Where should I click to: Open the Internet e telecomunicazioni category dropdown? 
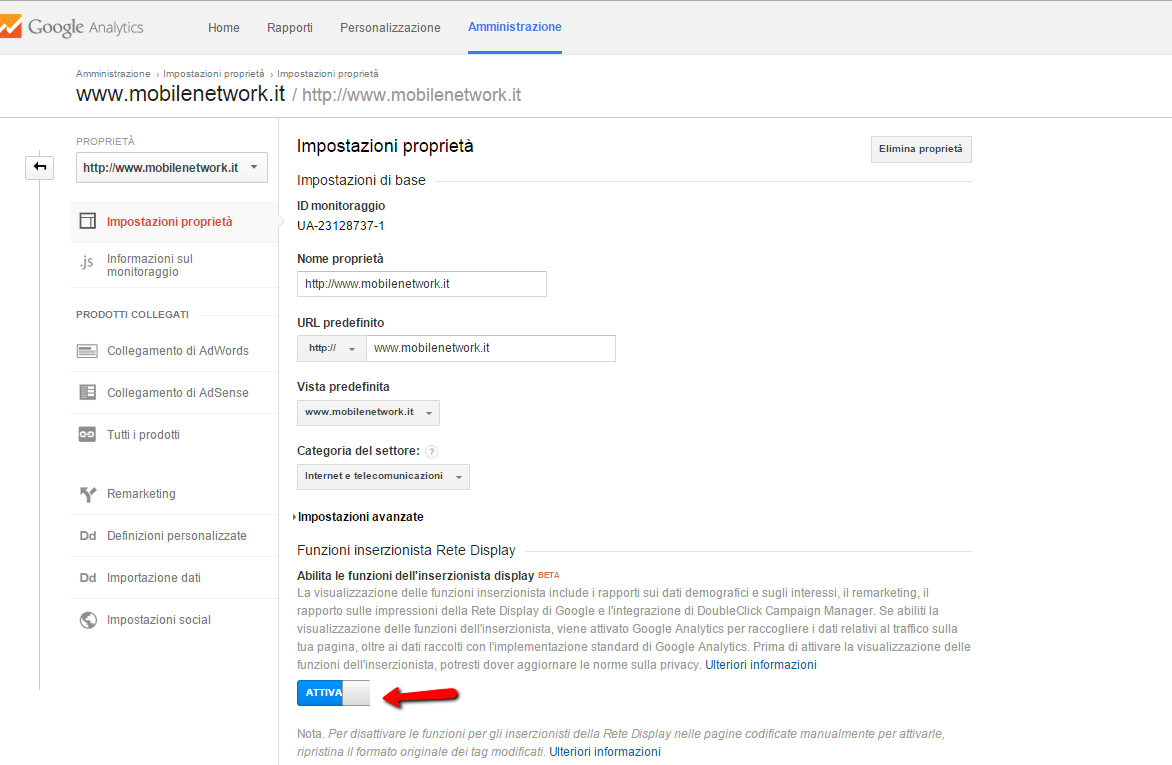coord(383,477)
